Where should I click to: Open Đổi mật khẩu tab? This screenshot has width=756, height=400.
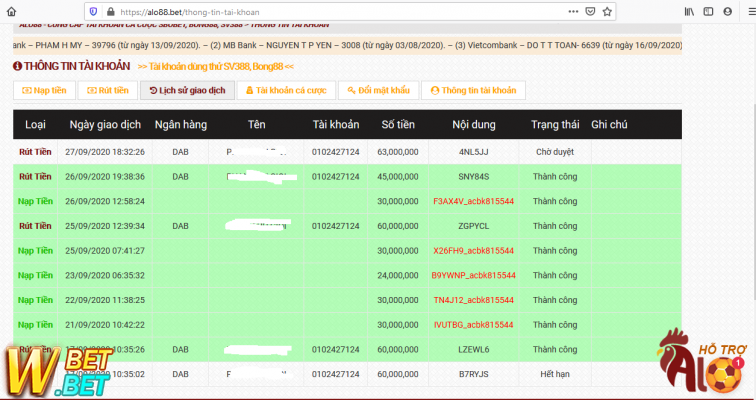378,90
